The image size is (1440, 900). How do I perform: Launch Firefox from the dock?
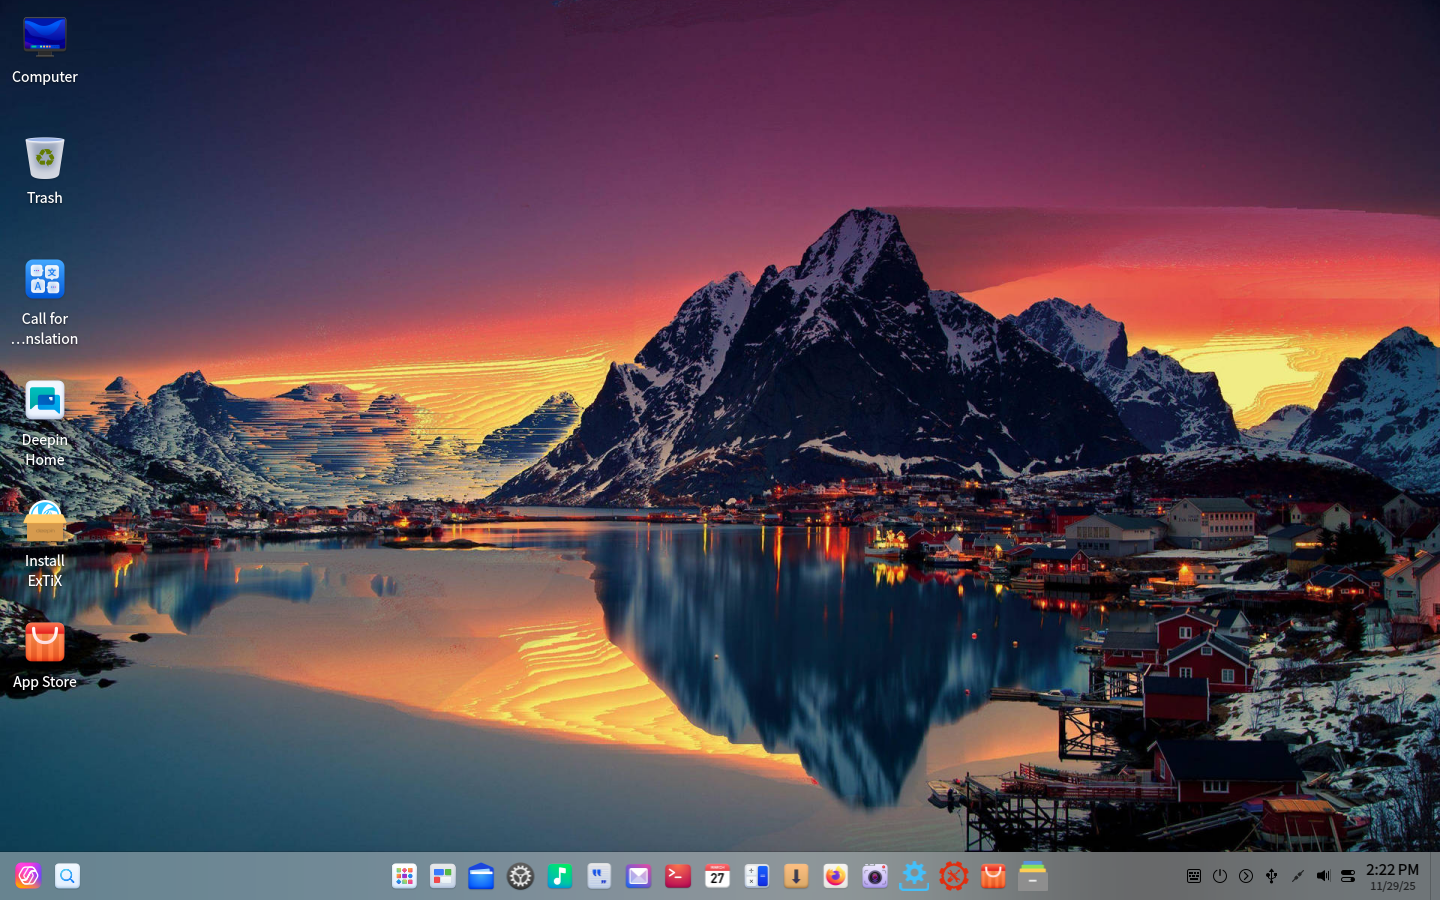(835, 877)
